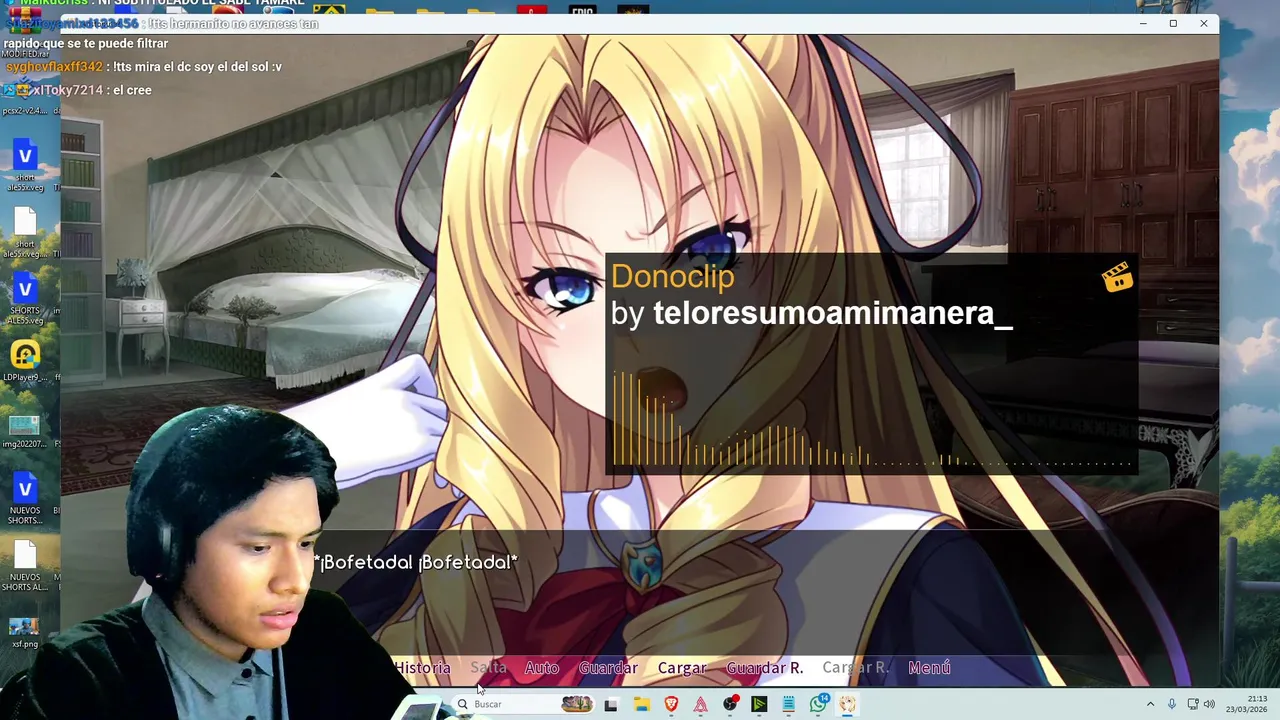
Task: Open NUEVOS SHORTS VEGAS project icon
Action: point(25,499)
